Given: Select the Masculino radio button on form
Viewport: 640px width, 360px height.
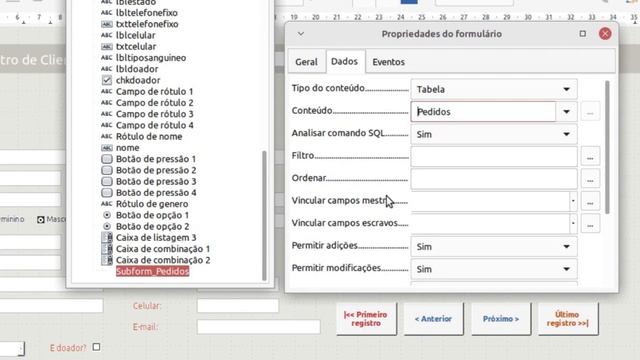Looking at the screenshot, I should [40, 220].
